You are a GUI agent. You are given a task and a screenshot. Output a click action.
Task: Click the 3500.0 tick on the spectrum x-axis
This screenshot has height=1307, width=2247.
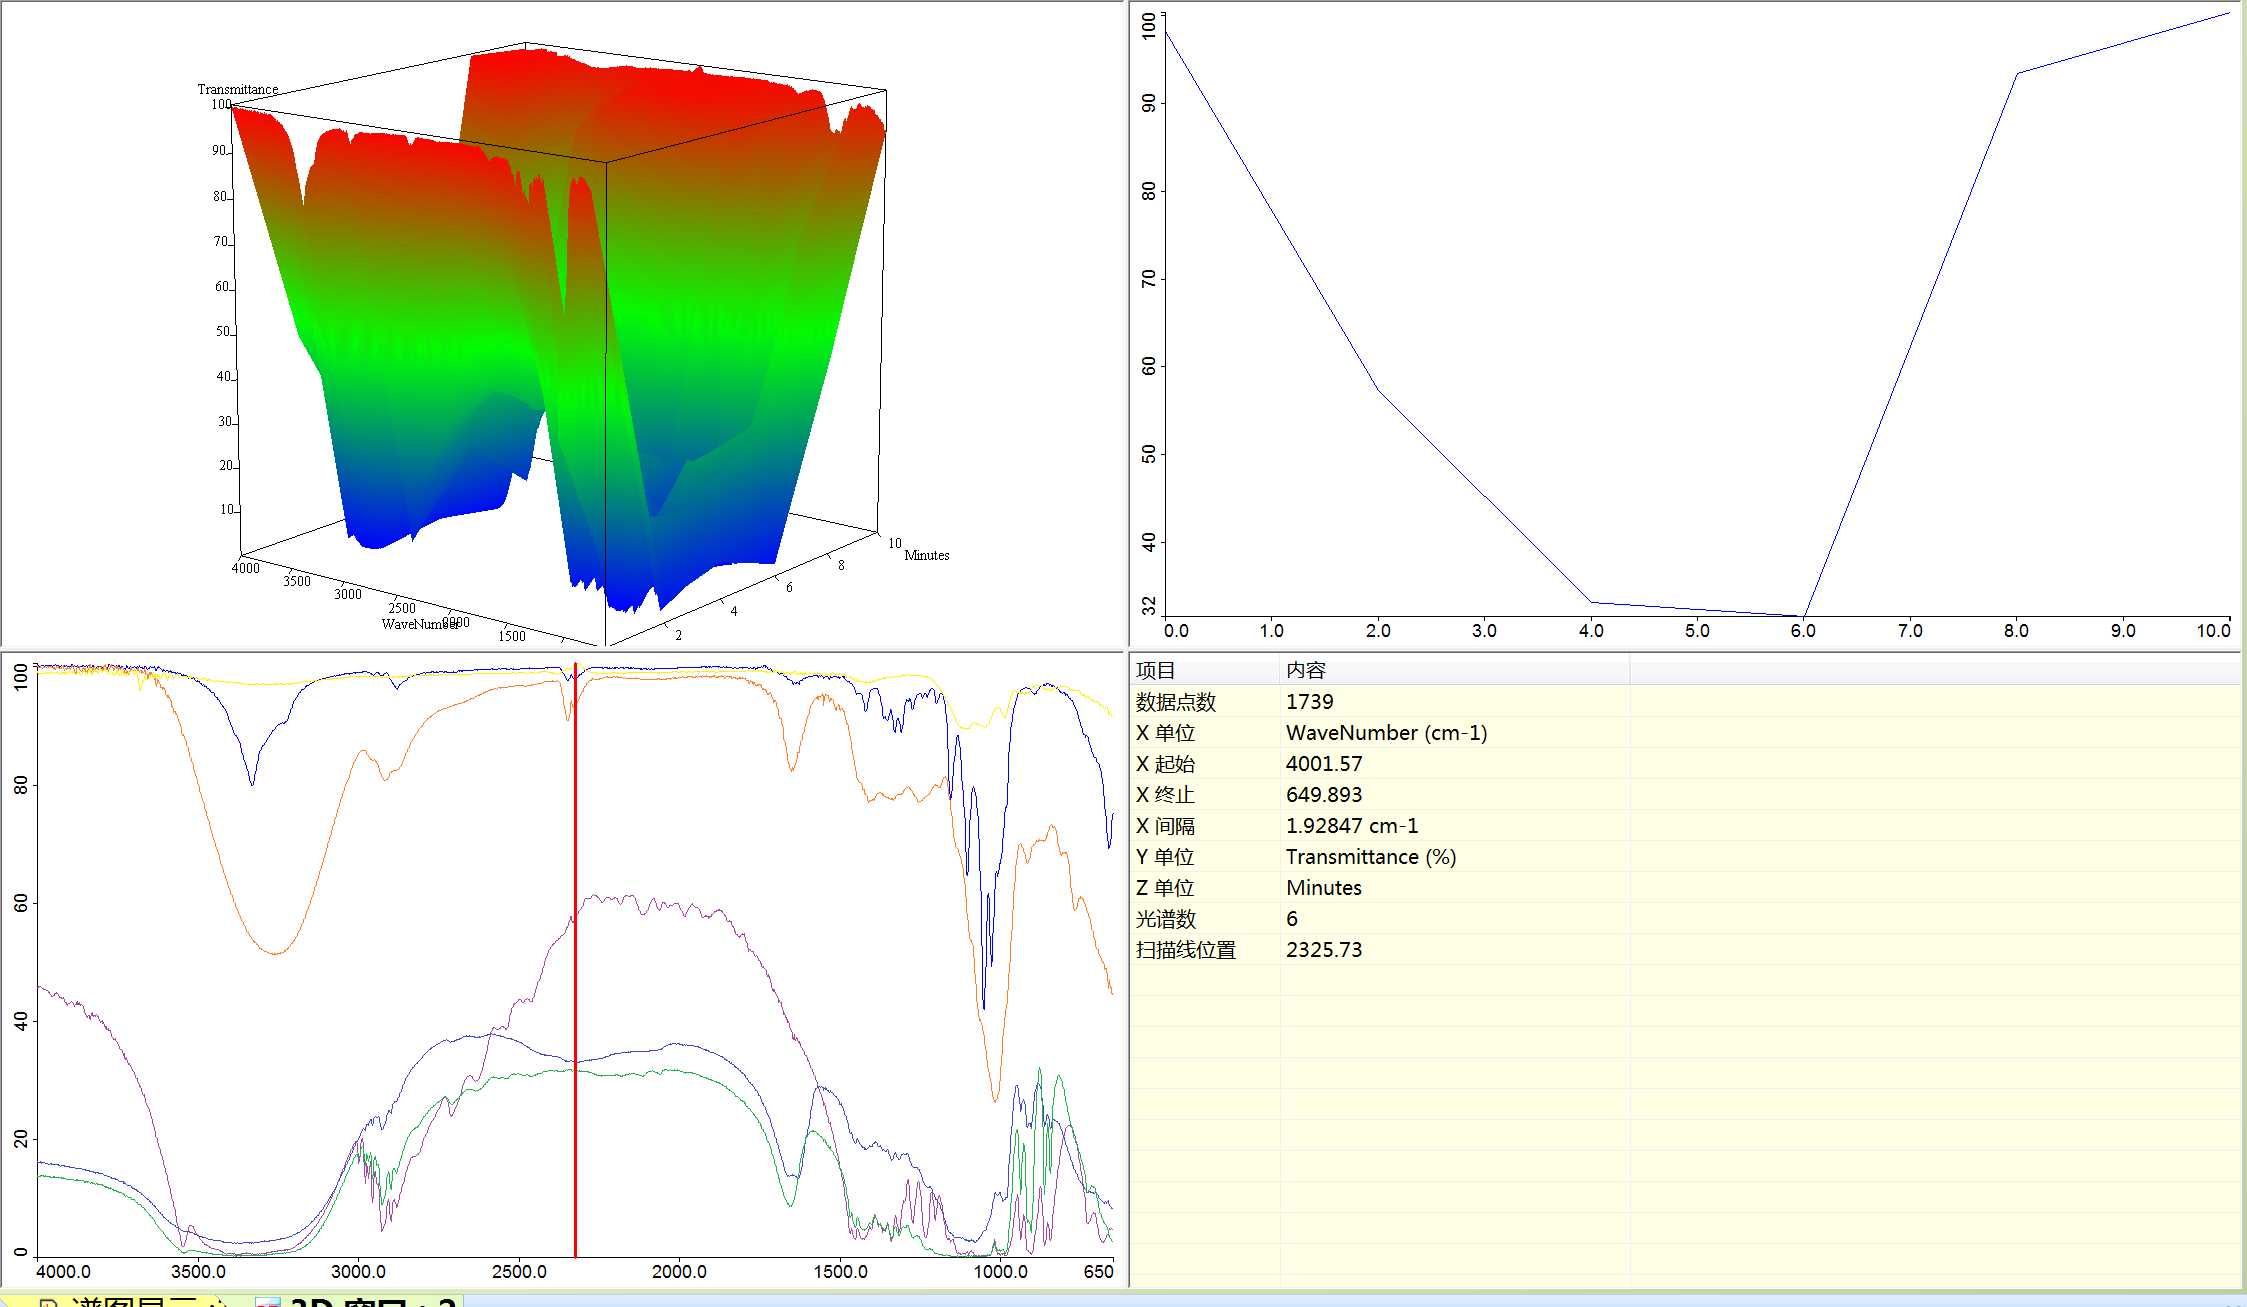coord(198,1272)
